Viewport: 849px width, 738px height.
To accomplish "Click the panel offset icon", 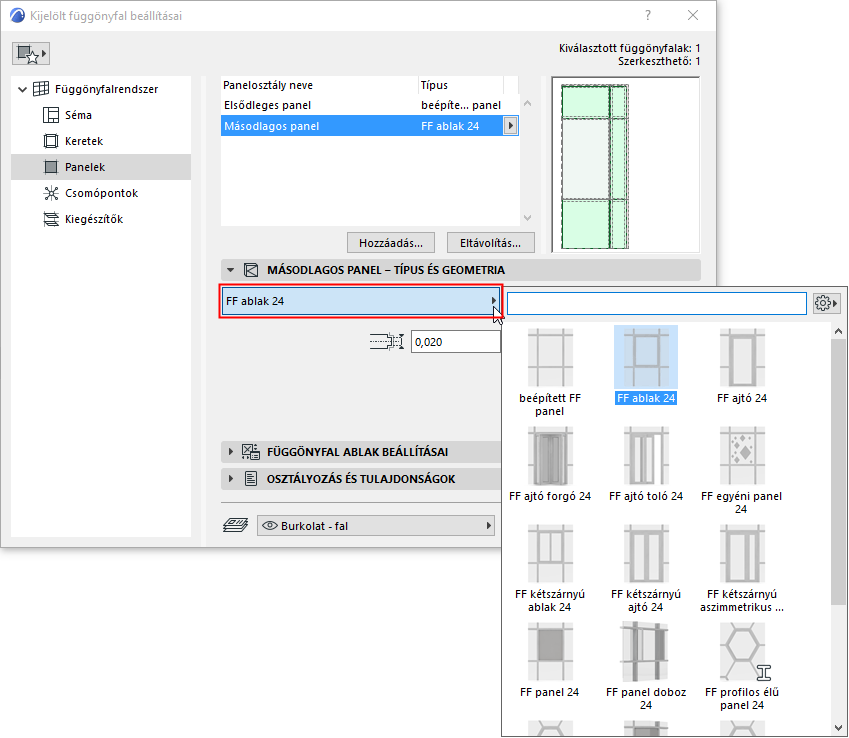I will pos(387,342).
